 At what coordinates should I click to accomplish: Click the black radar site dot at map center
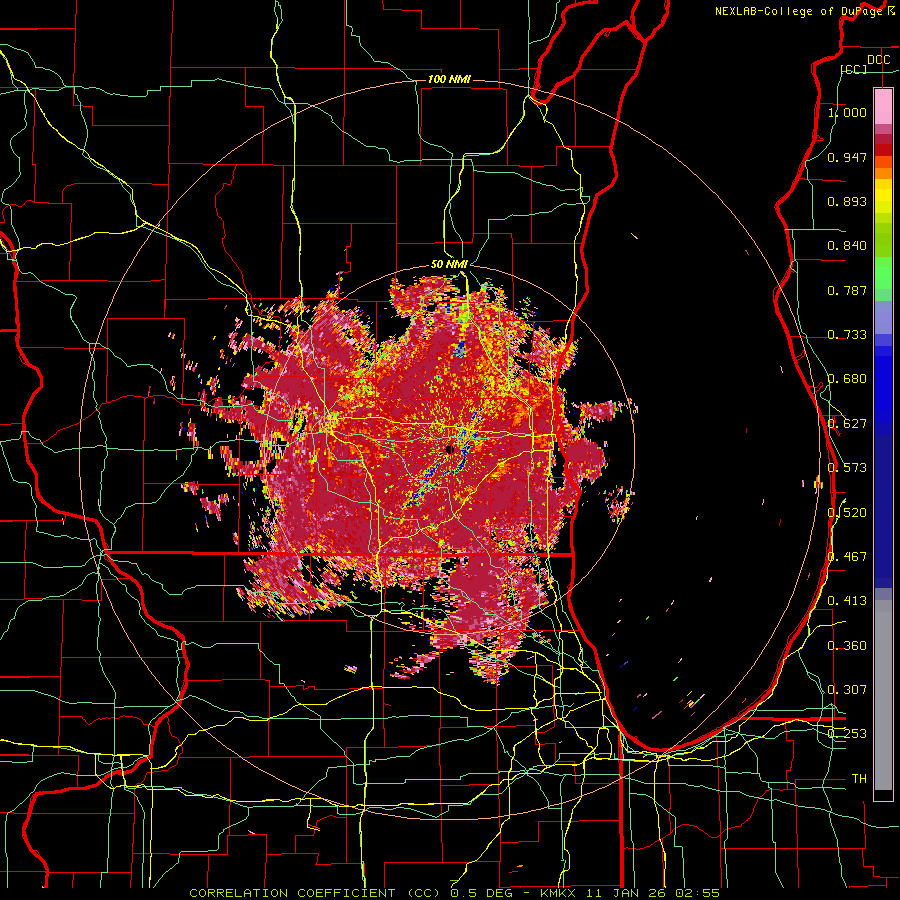click(450, 449)
